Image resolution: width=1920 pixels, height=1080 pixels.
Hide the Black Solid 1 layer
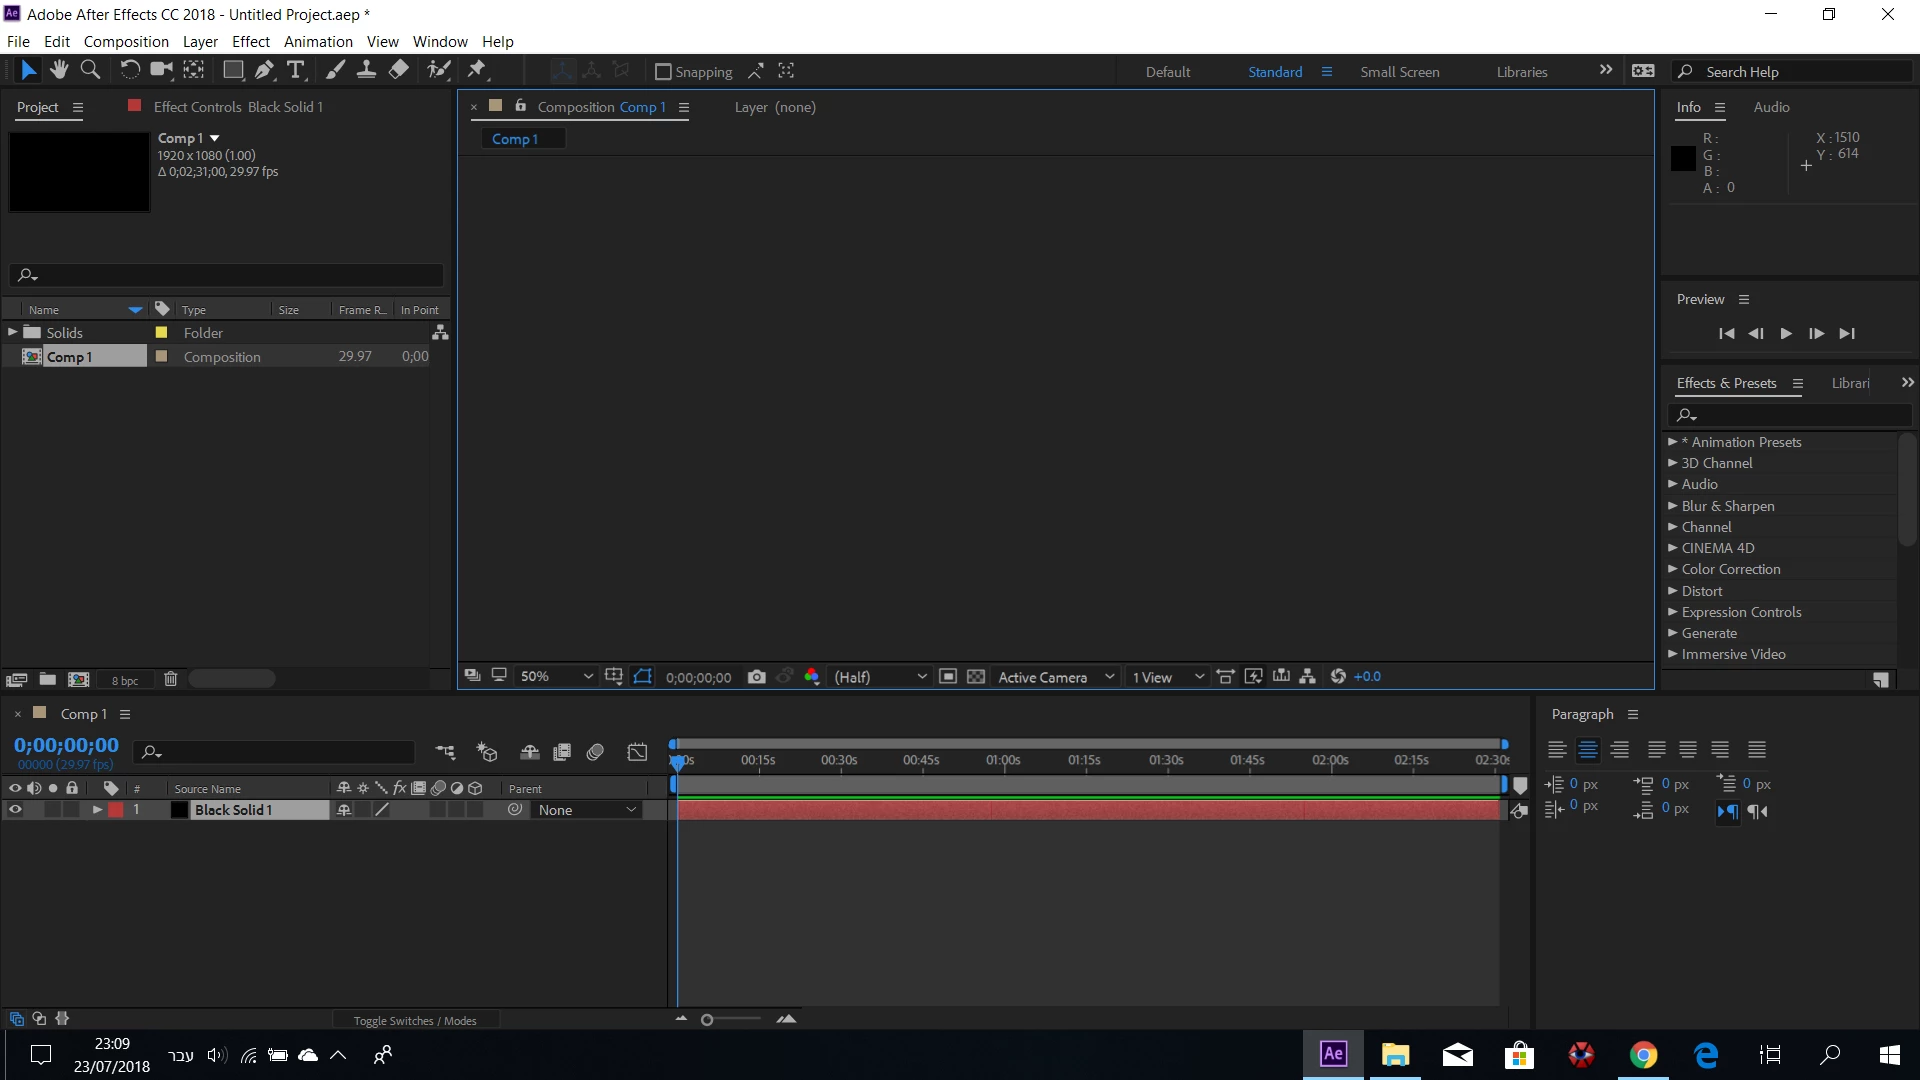point(15,810)
